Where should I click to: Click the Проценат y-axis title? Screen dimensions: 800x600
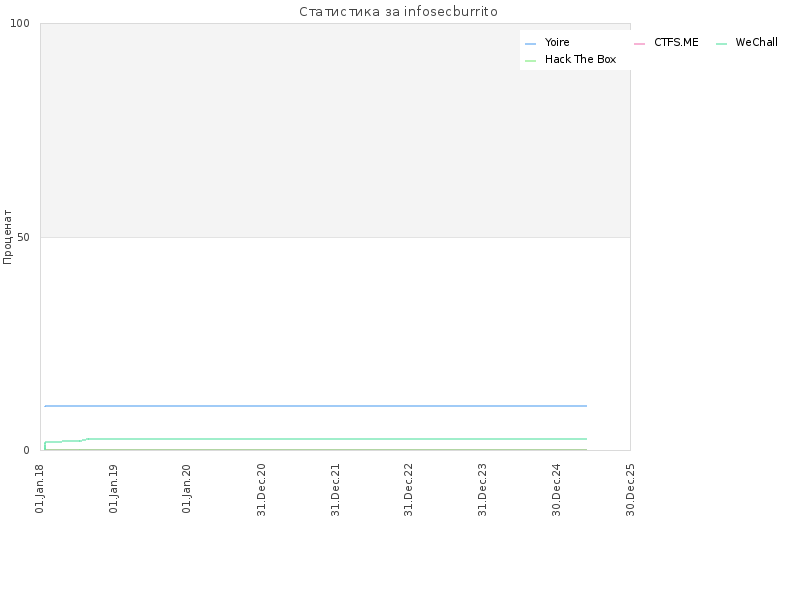[7, 237]
